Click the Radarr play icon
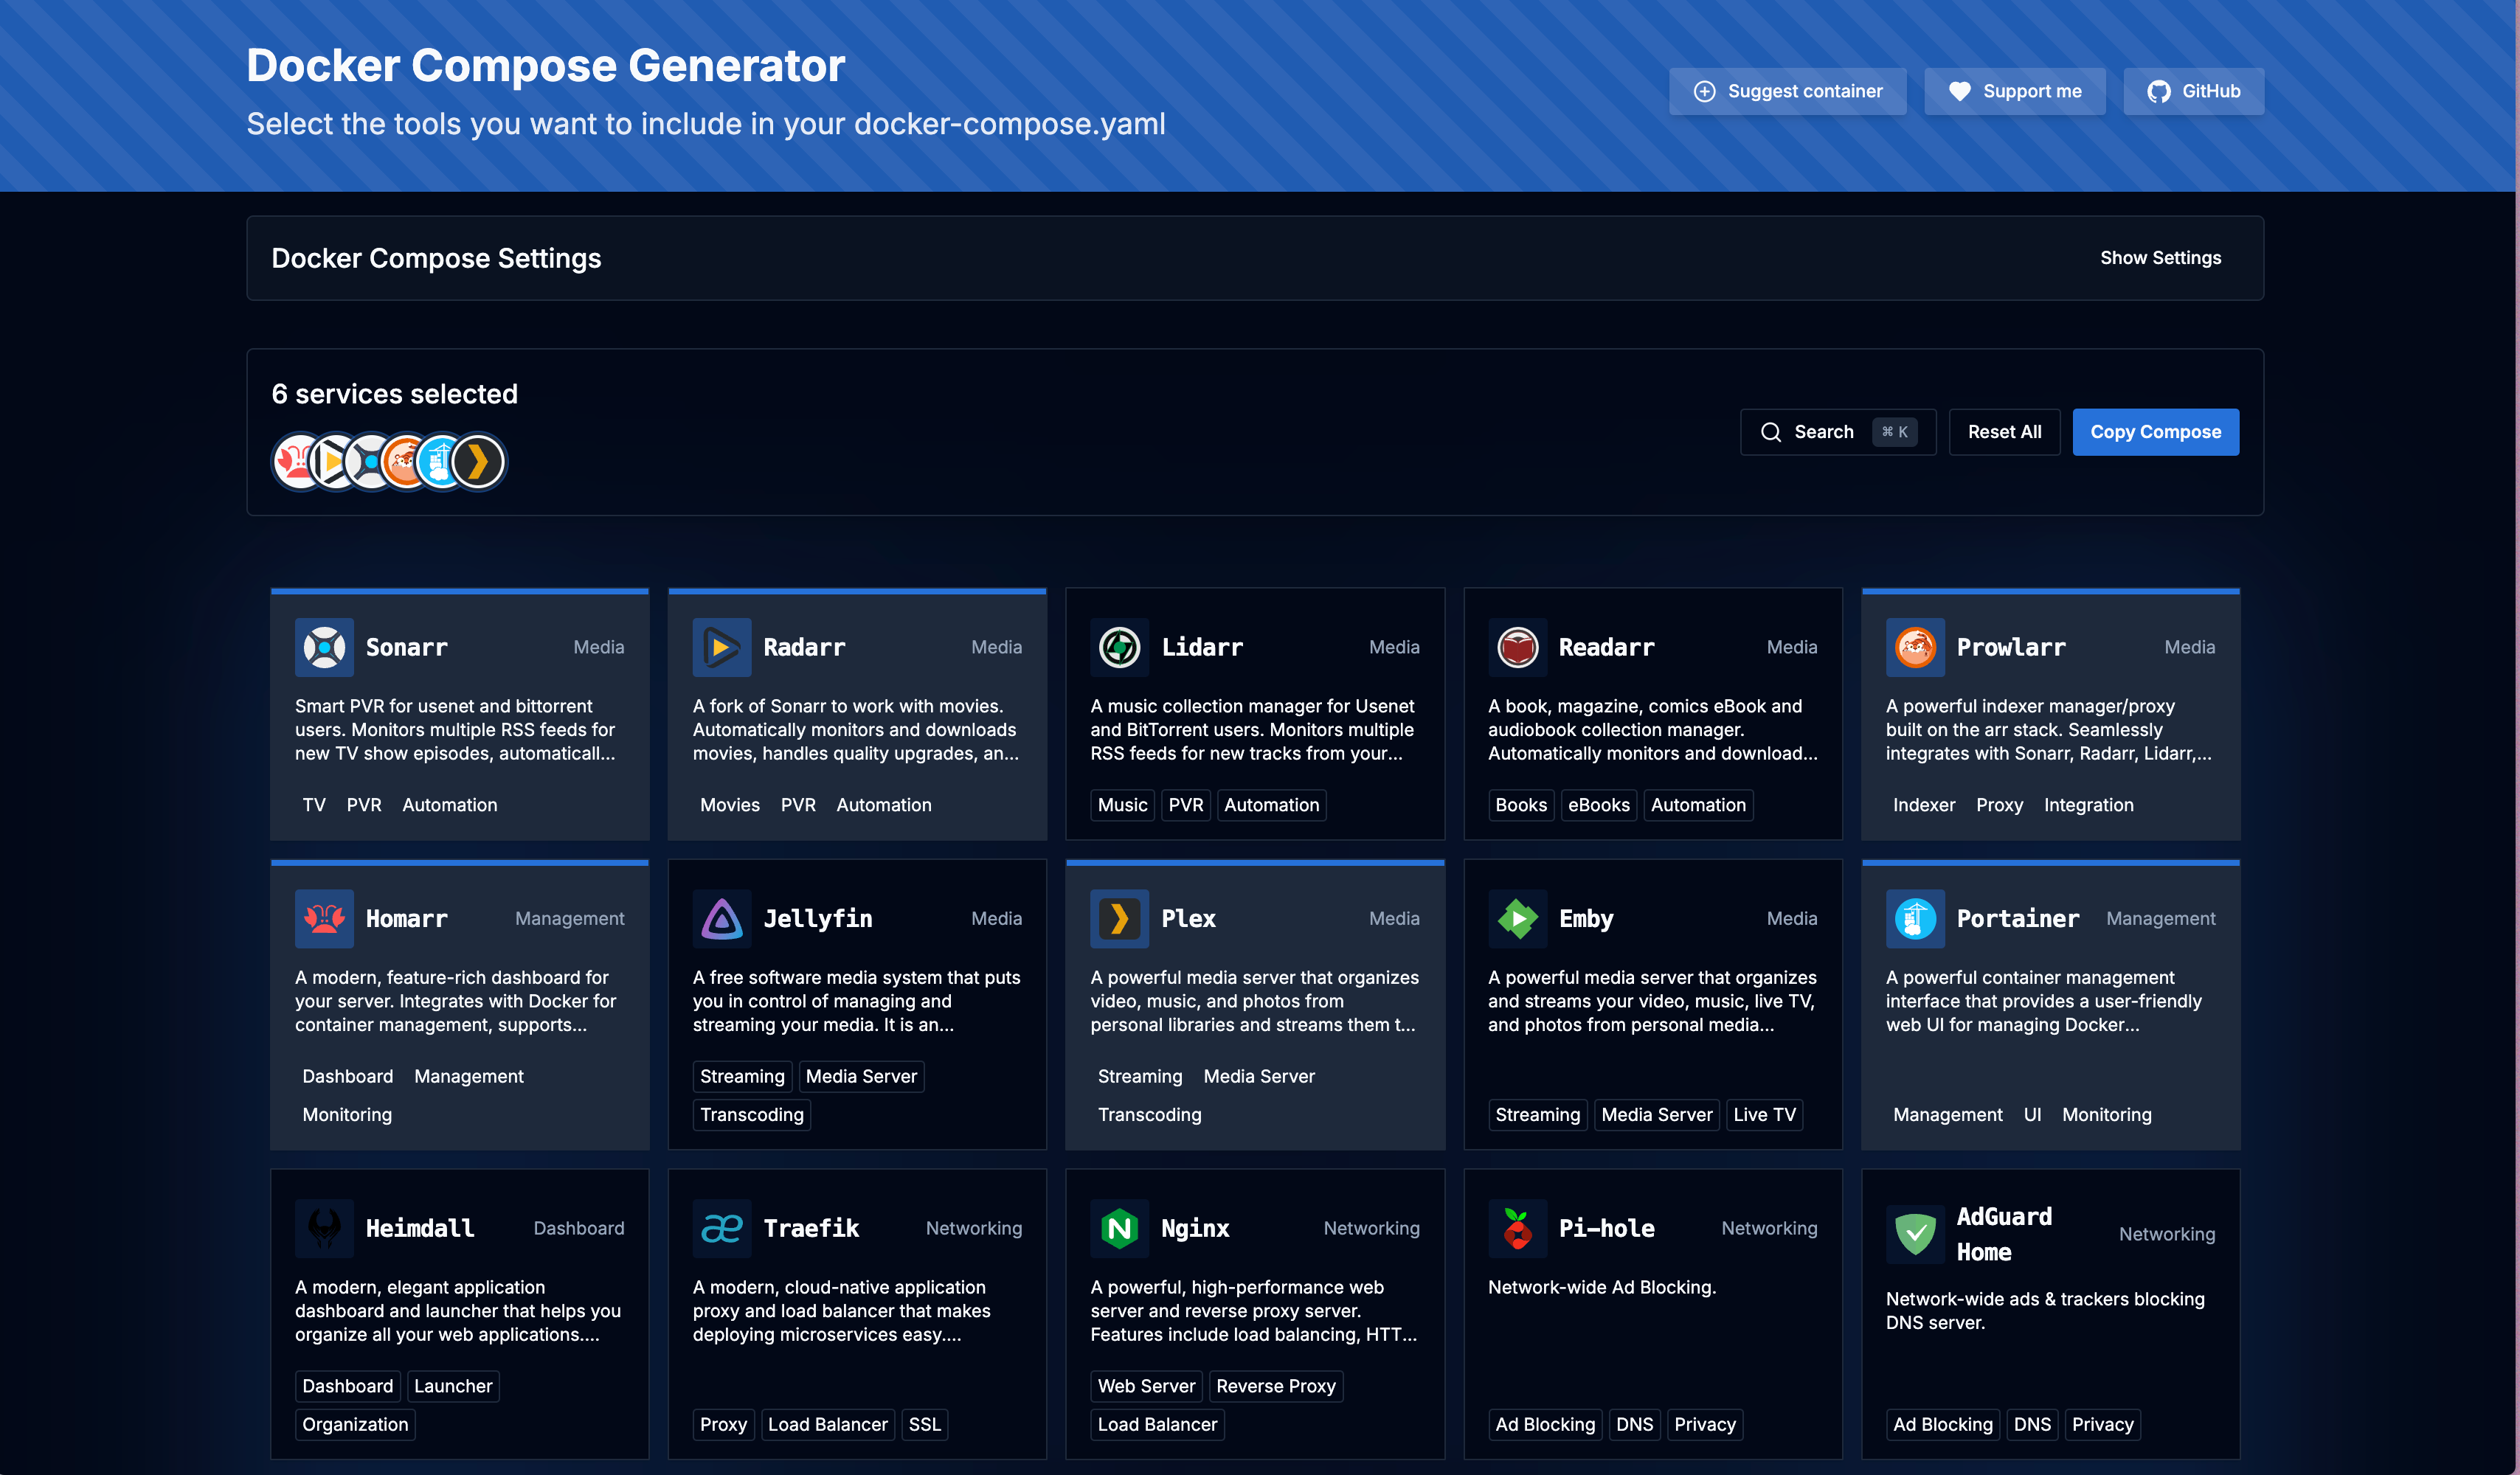The image size is (2520, 1475). point(722,647)
